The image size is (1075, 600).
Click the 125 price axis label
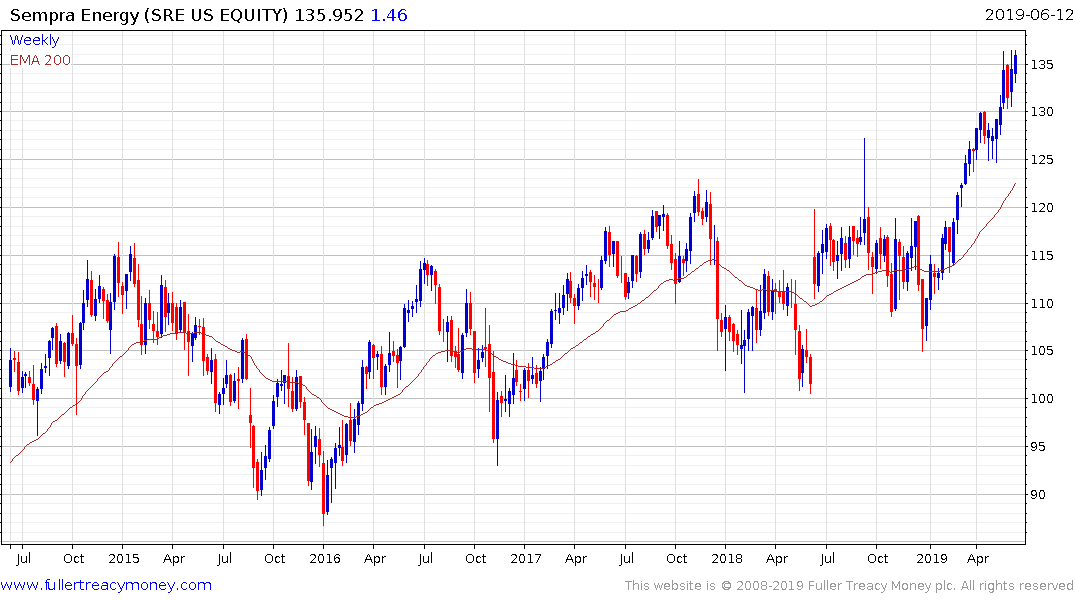(x=1041, y=160)
